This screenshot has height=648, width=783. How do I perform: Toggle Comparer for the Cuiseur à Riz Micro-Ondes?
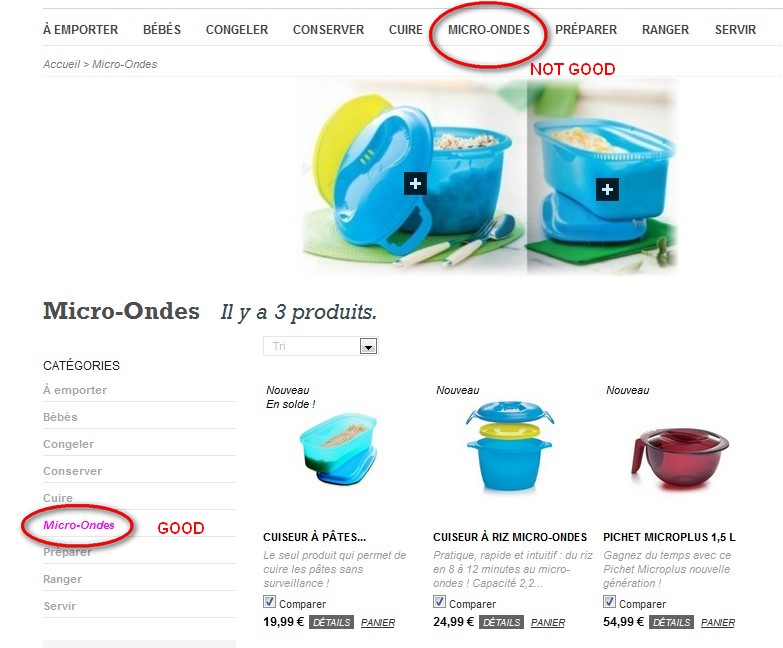point(439,602)
